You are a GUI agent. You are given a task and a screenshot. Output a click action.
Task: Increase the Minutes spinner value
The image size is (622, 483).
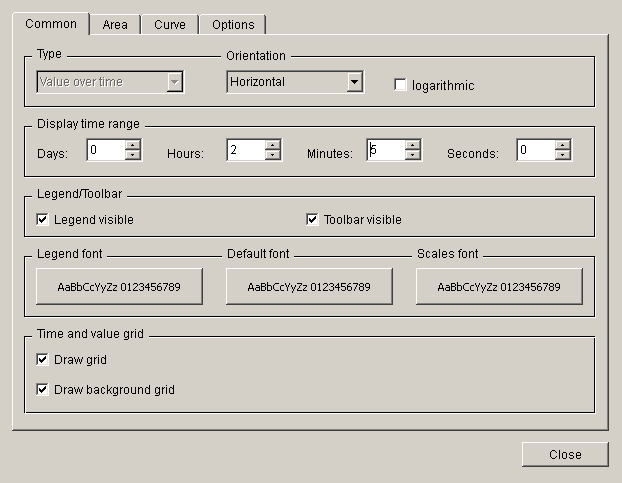(413, 145)
